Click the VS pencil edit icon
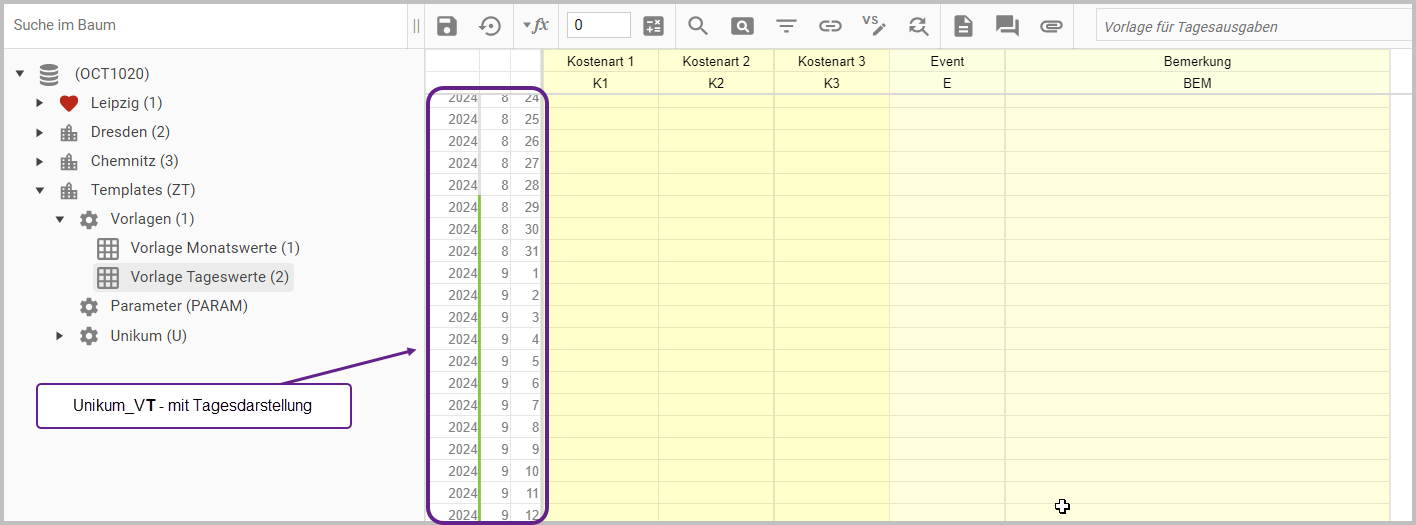This screenshot has width=1416, height=525. (874, 26)
